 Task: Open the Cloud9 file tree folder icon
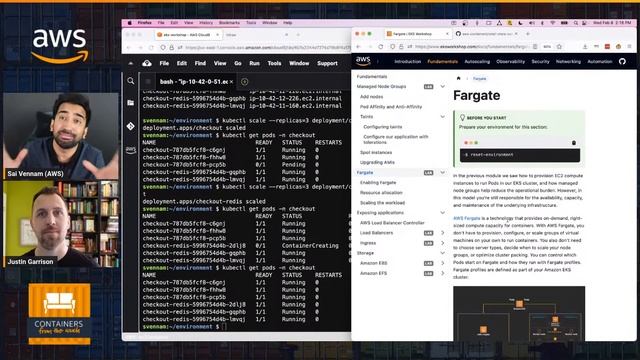coord(131,103)
